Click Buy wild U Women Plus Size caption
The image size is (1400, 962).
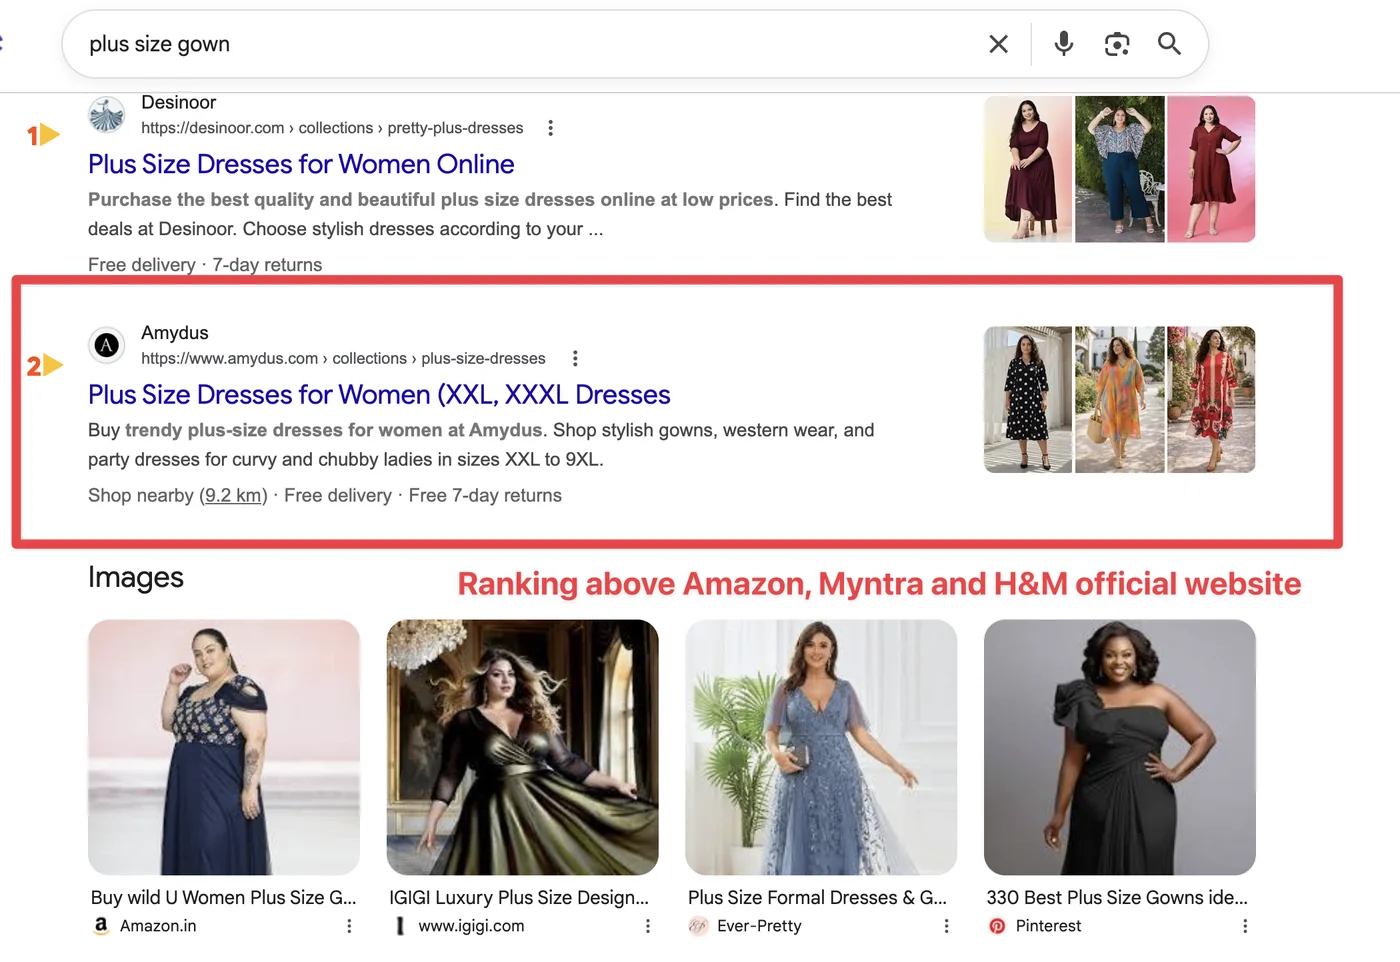pyautogui.click(x=224, y=898)
